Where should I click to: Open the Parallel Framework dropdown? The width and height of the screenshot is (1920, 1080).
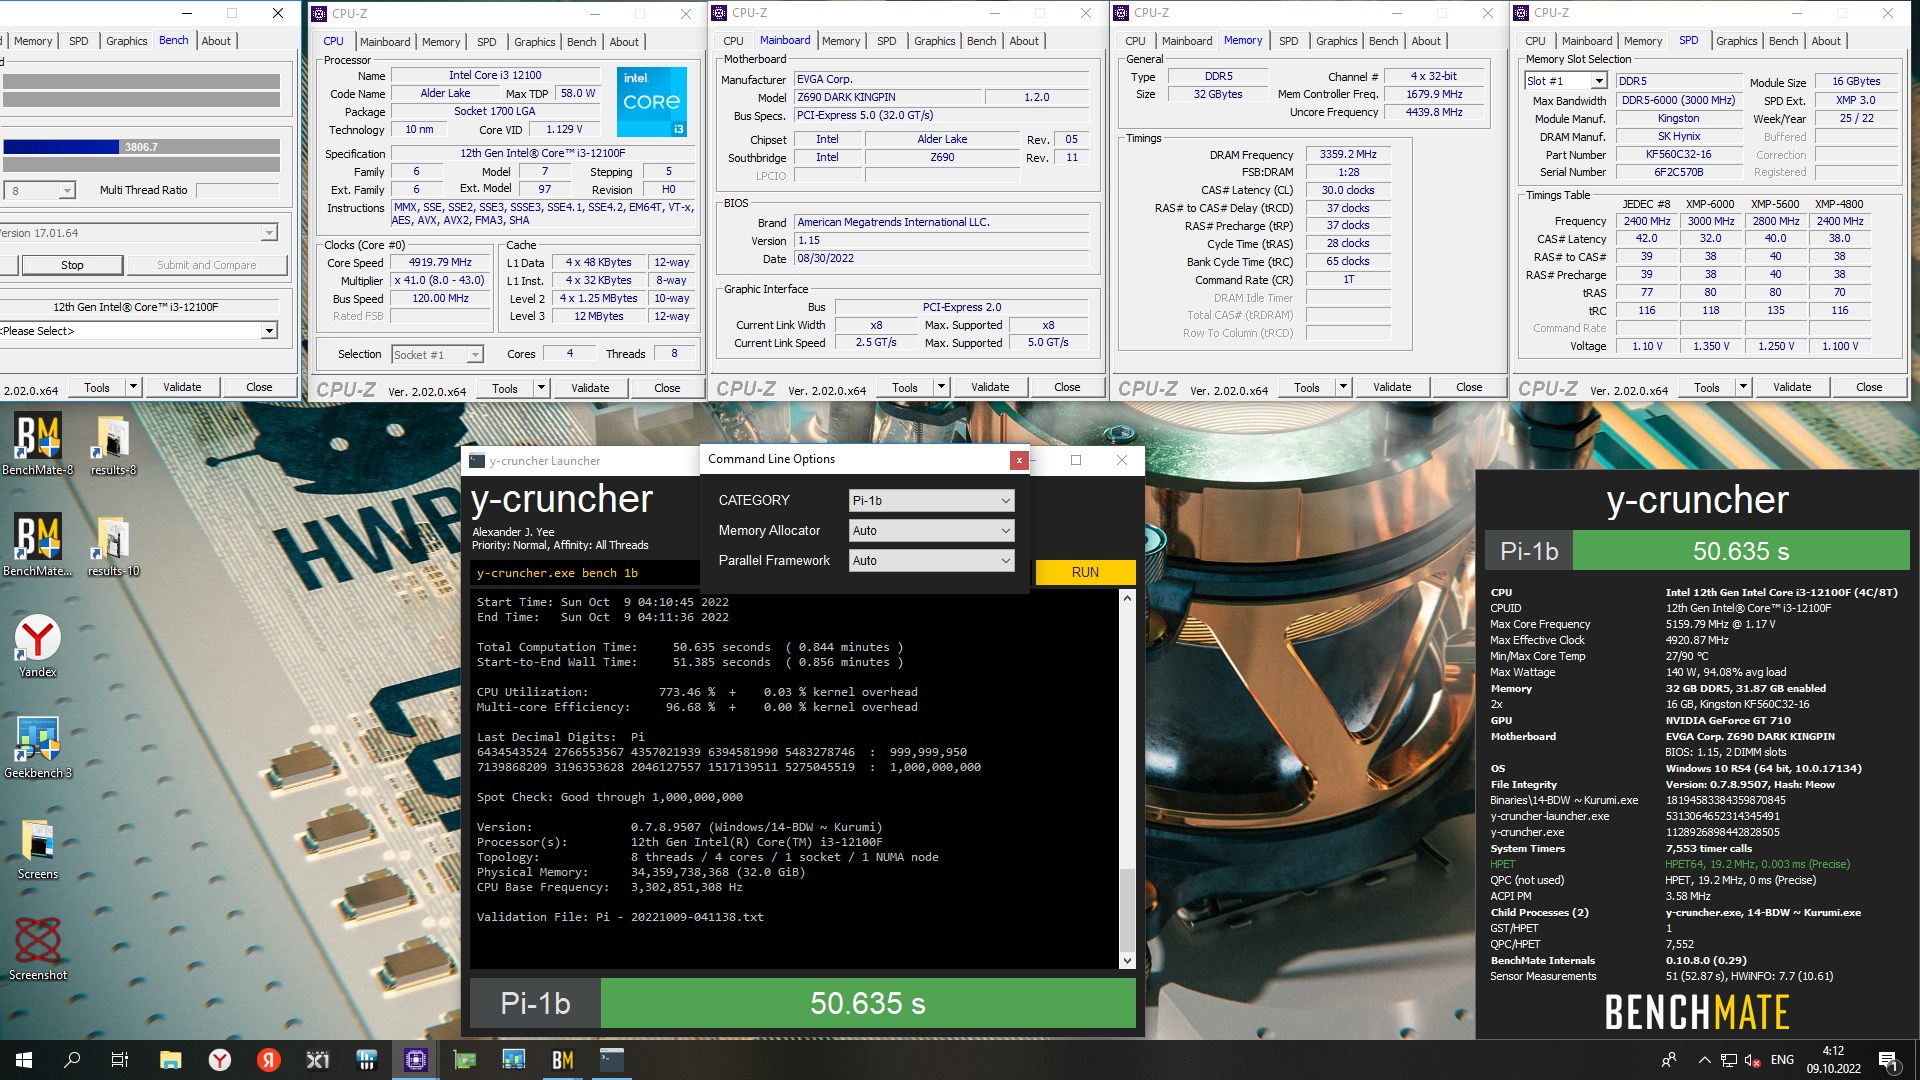pos(931,561)
